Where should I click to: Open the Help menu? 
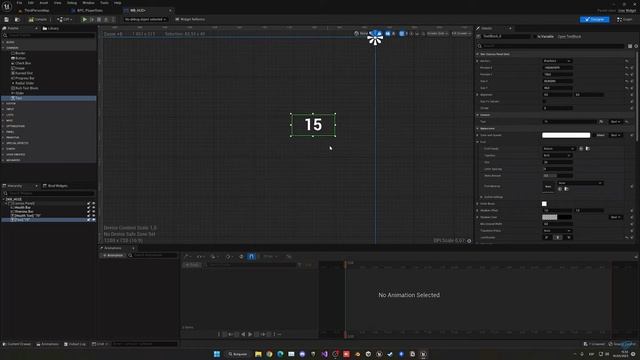[x=118, y=3]
